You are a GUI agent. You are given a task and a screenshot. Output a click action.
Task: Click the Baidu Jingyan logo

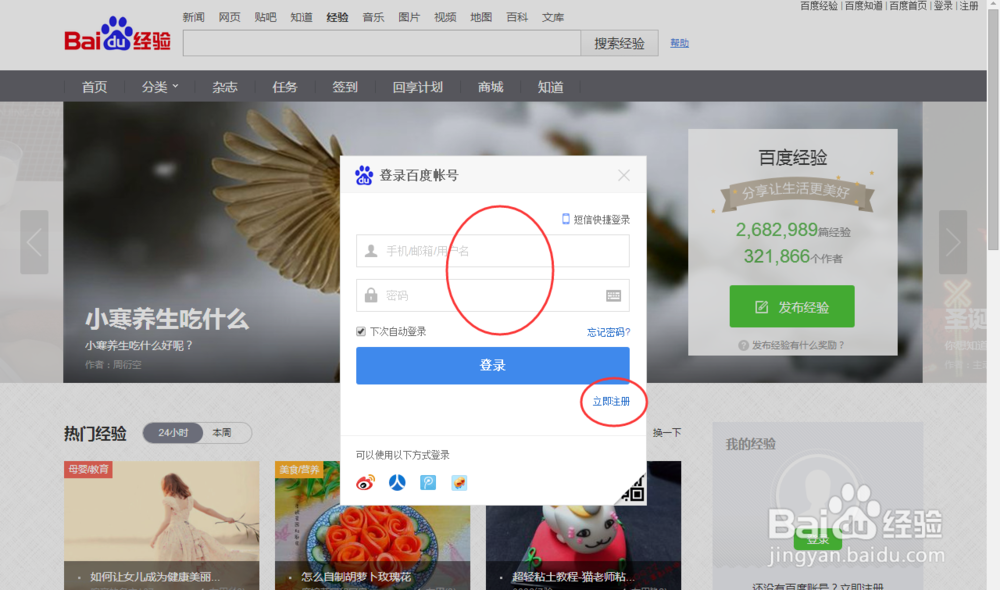point(117,34)
